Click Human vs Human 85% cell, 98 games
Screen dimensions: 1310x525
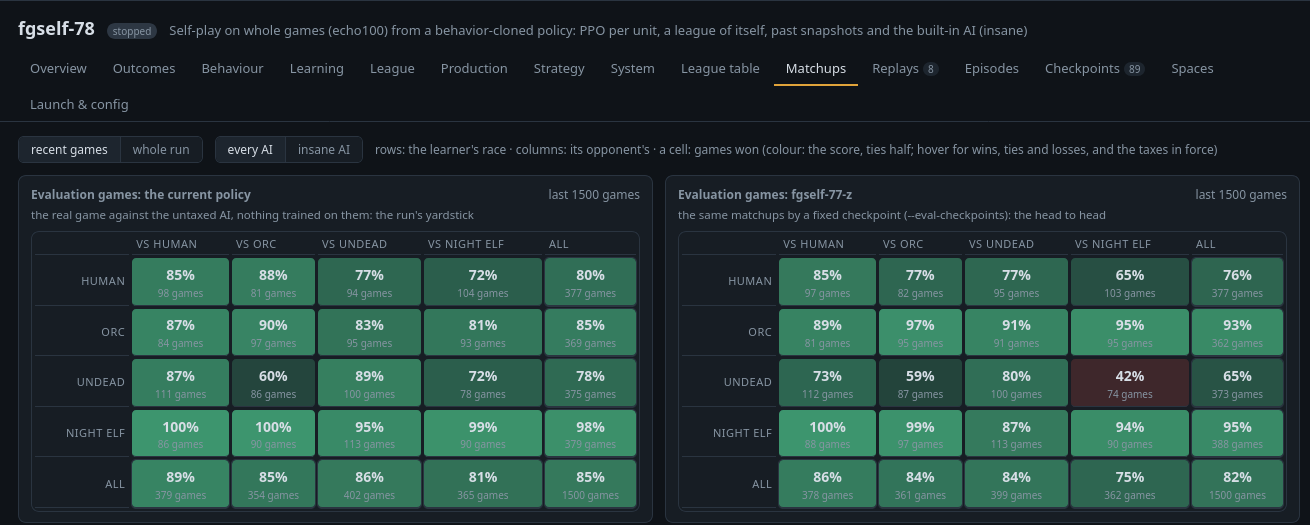tap(180, 281)
